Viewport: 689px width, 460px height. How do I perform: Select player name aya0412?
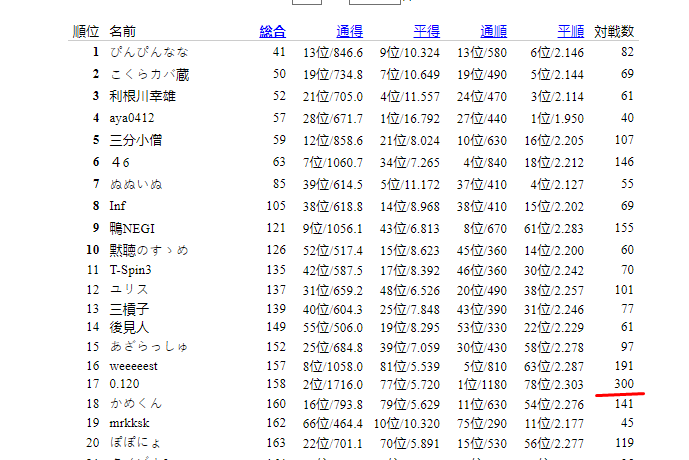tap(132, 118)
